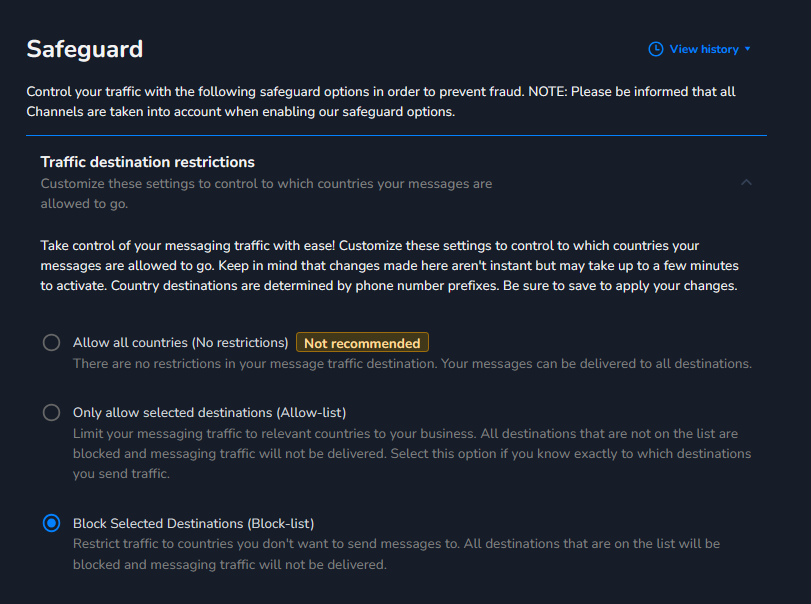Screen dimensions: 811x604
Task: Click the Block Selected Destinations (Block-list) label
Action: click(x=193, y=523)
